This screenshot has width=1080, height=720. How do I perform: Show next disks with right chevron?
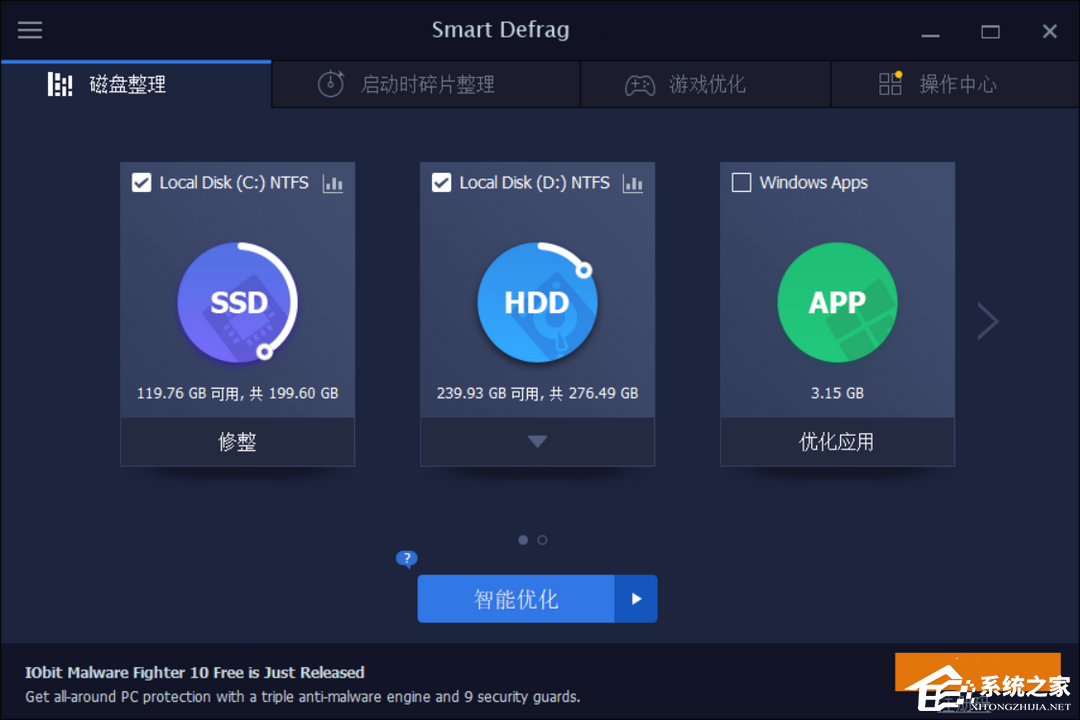[x=988, y=320]
